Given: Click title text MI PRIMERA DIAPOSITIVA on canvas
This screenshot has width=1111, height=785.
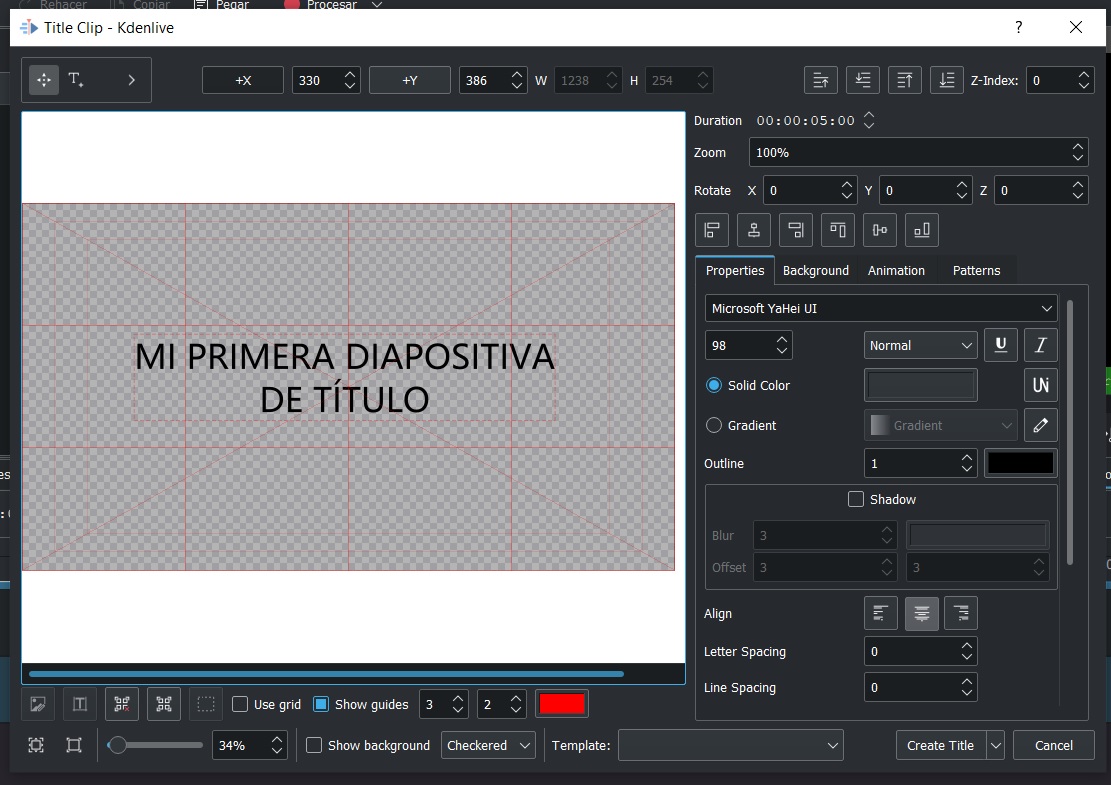Looking at the screenshot, I should (344, 356).
